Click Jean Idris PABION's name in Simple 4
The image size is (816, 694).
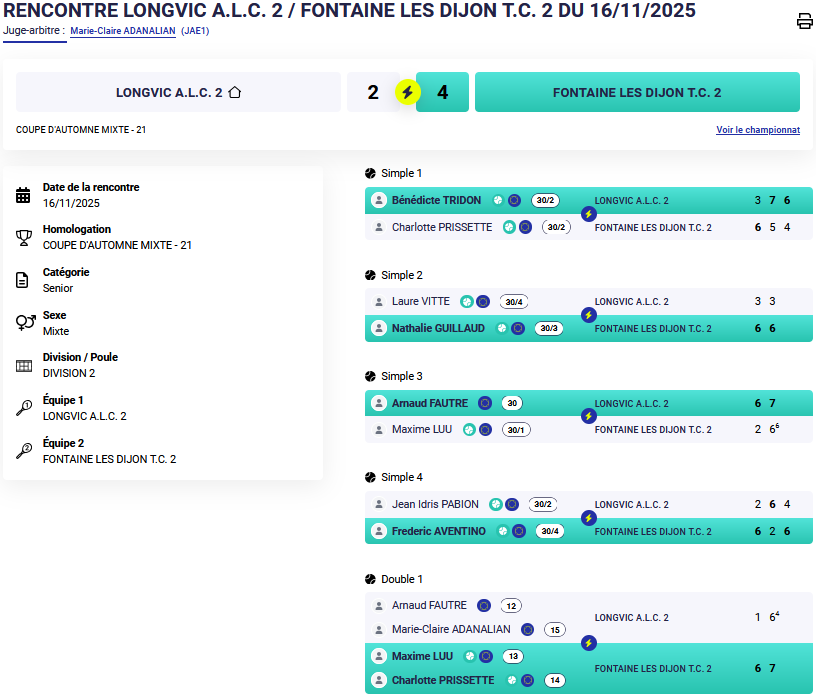tap(435, 504)
